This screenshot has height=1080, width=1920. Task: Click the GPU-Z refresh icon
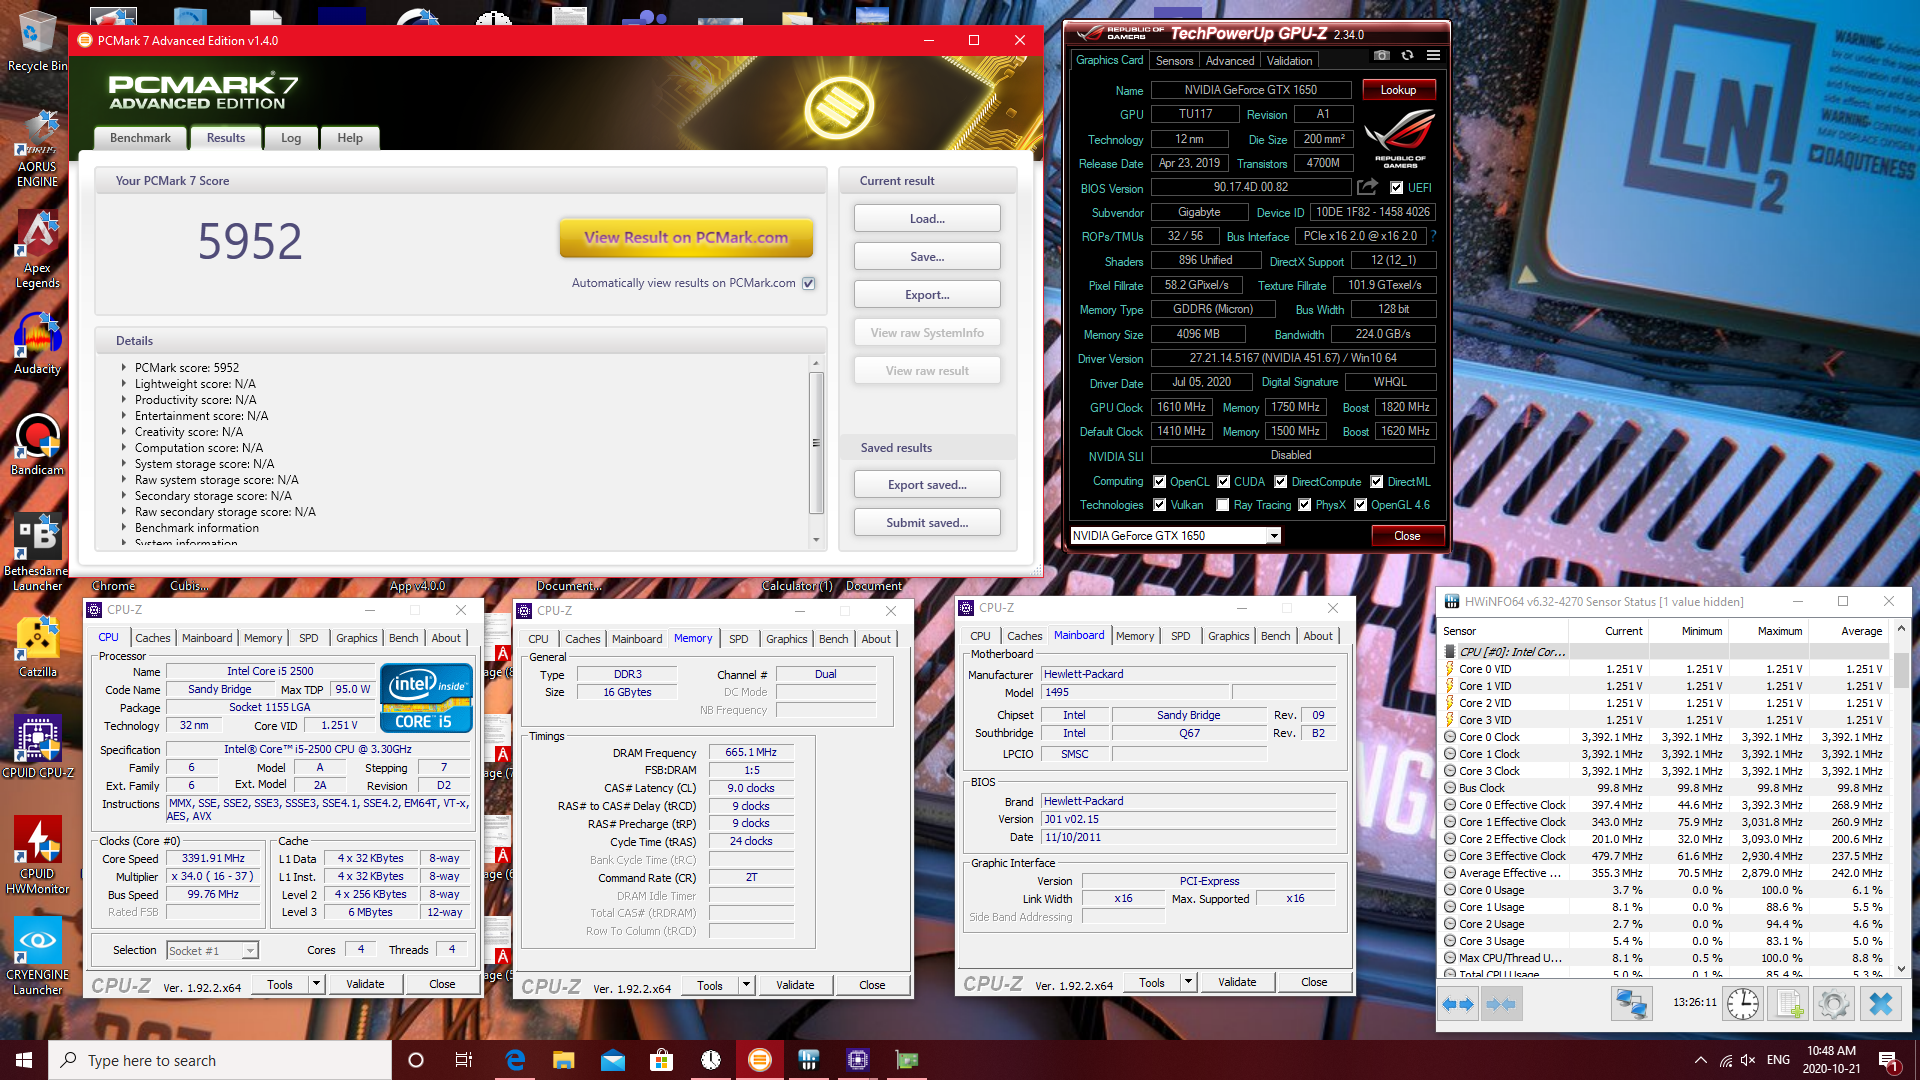point(1407,55)
